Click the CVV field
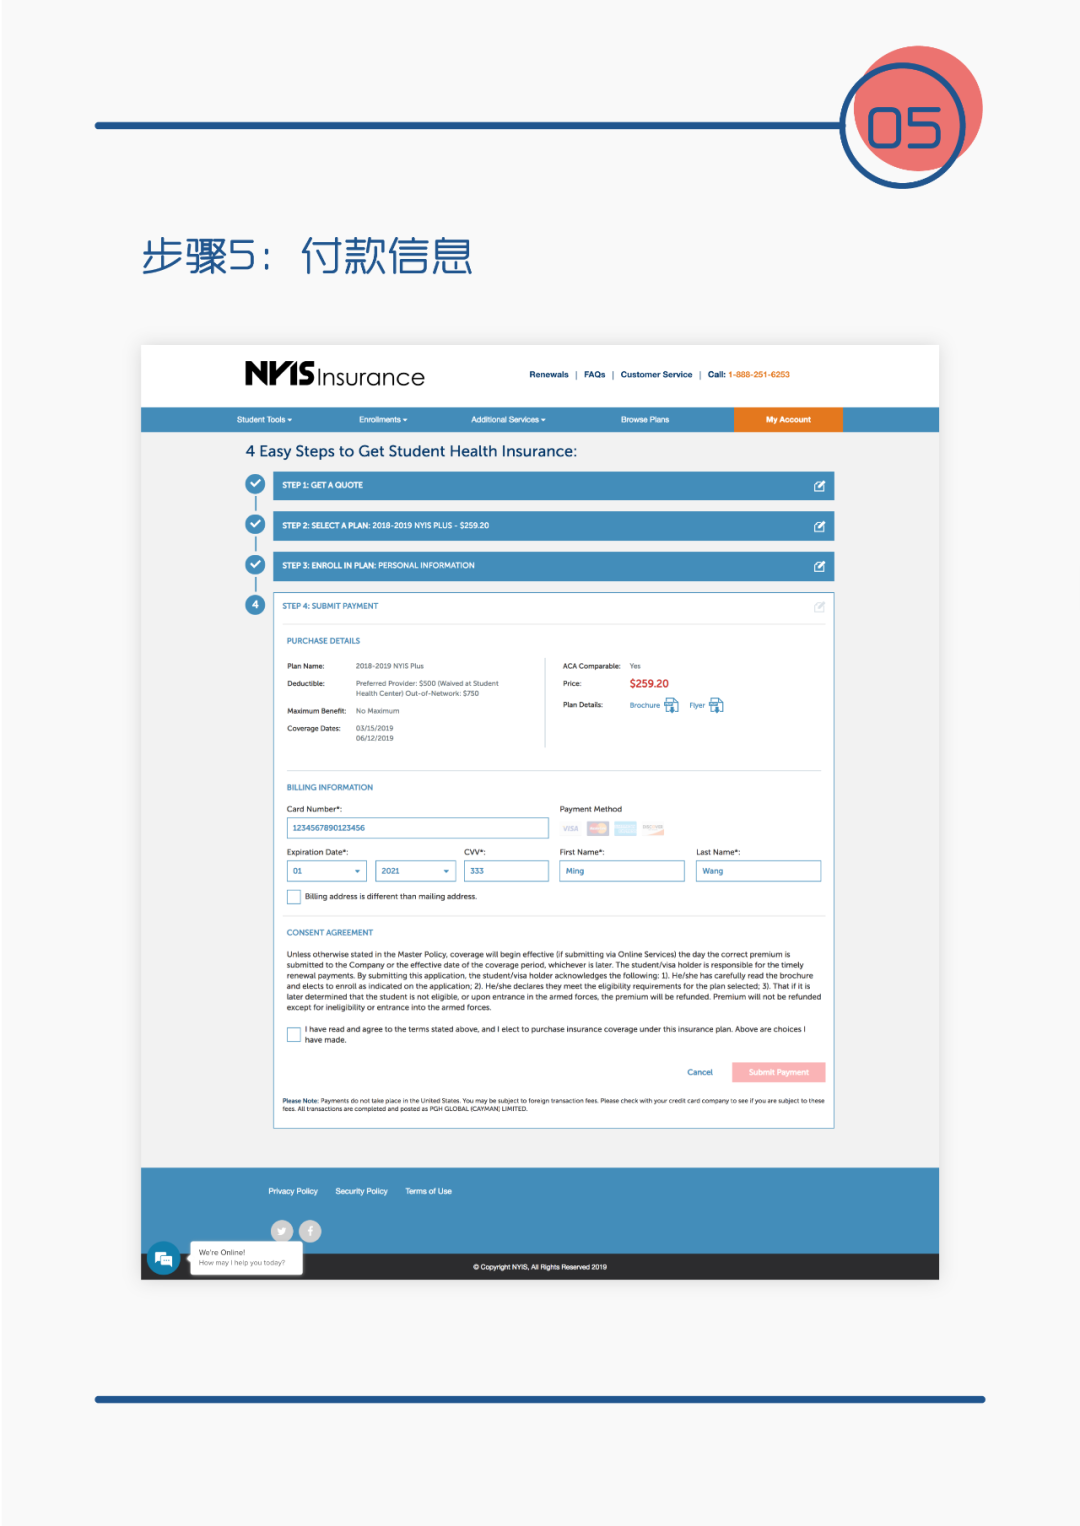The width and height of the screenshot is (1080, 1526). coord(506,871)
